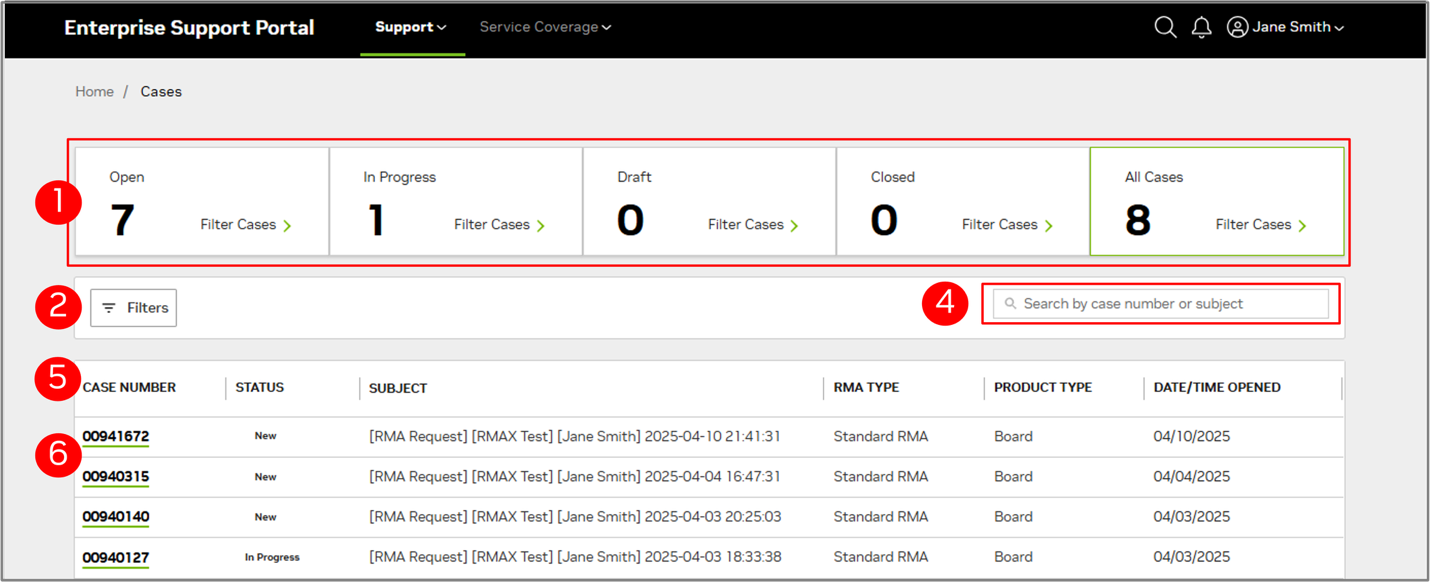Image resolution: width=1430 pixels, height=582 pixels.
Task: Click green arrow next to Draft Filter Cases
Action: point(795,226)
